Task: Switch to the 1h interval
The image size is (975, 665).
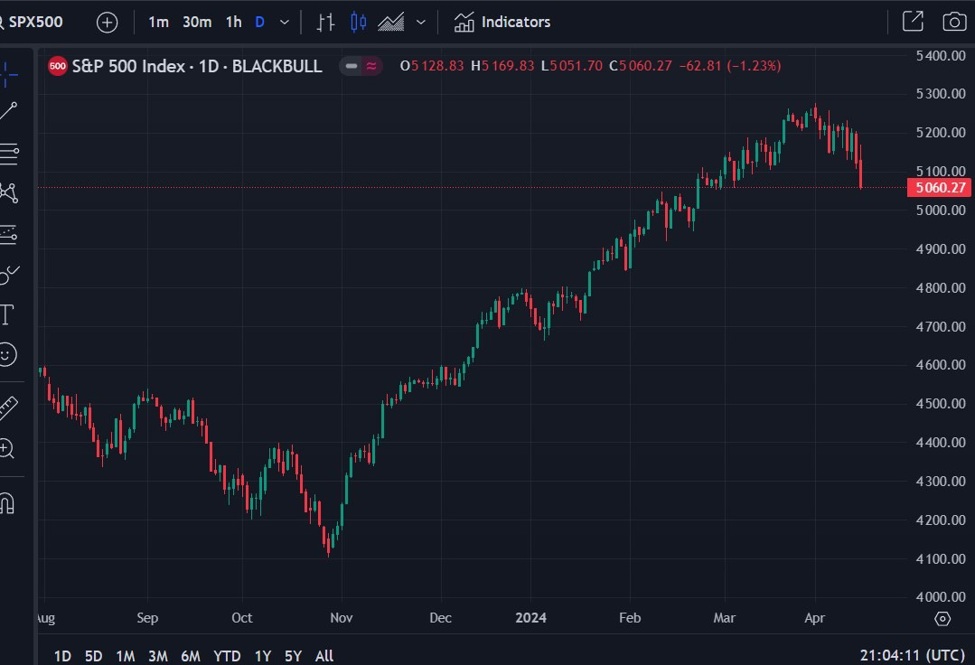Action: 233,21
